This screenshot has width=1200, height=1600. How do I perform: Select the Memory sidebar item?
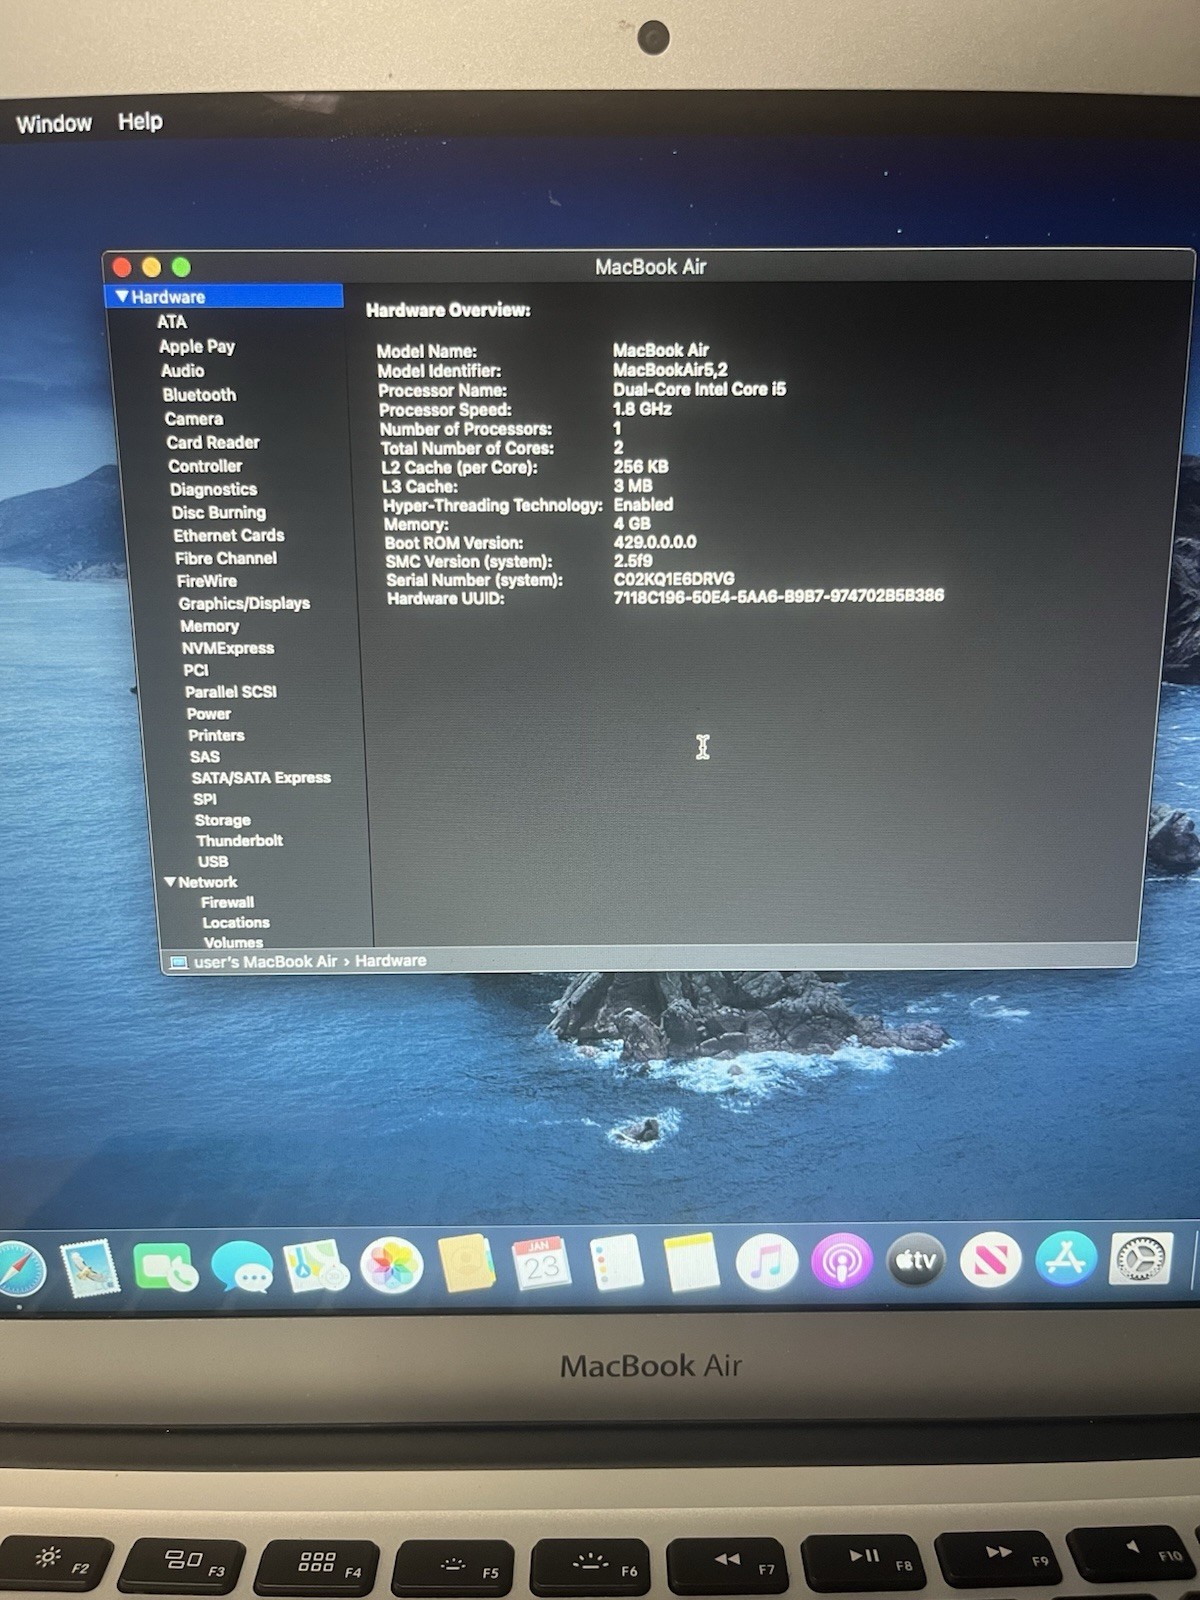(x=209, y=626)
